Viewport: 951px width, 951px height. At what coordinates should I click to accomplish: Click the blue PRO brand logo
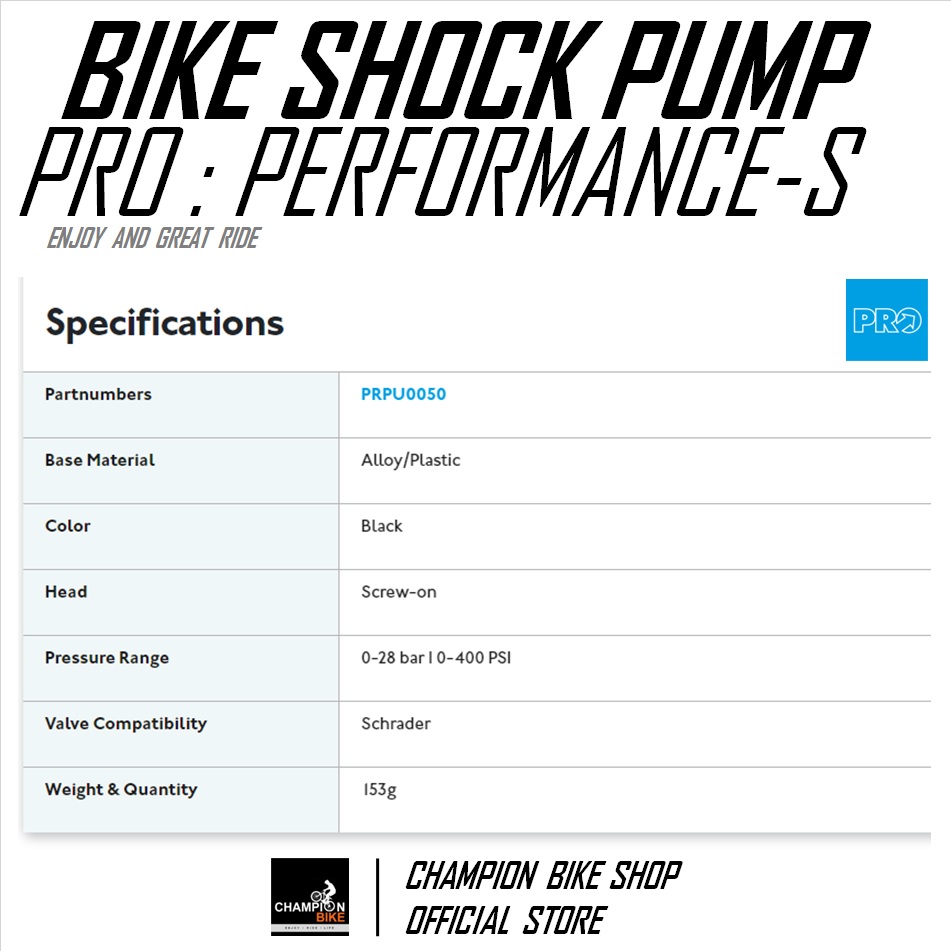(886, 320)
